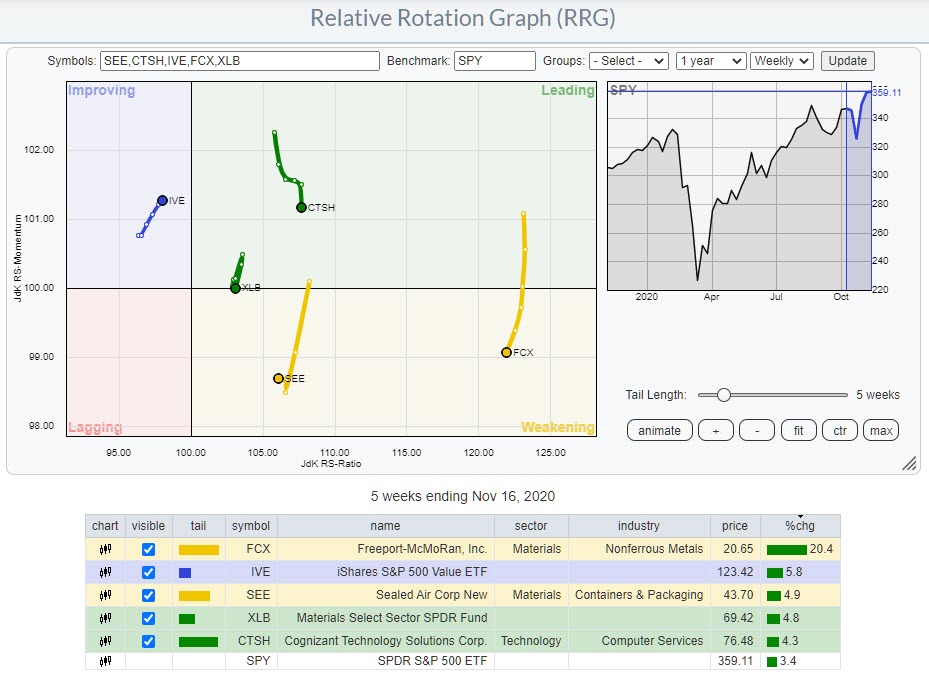
Task: Uncheck FCX visible checkbox
Action: tap(149, 549)
